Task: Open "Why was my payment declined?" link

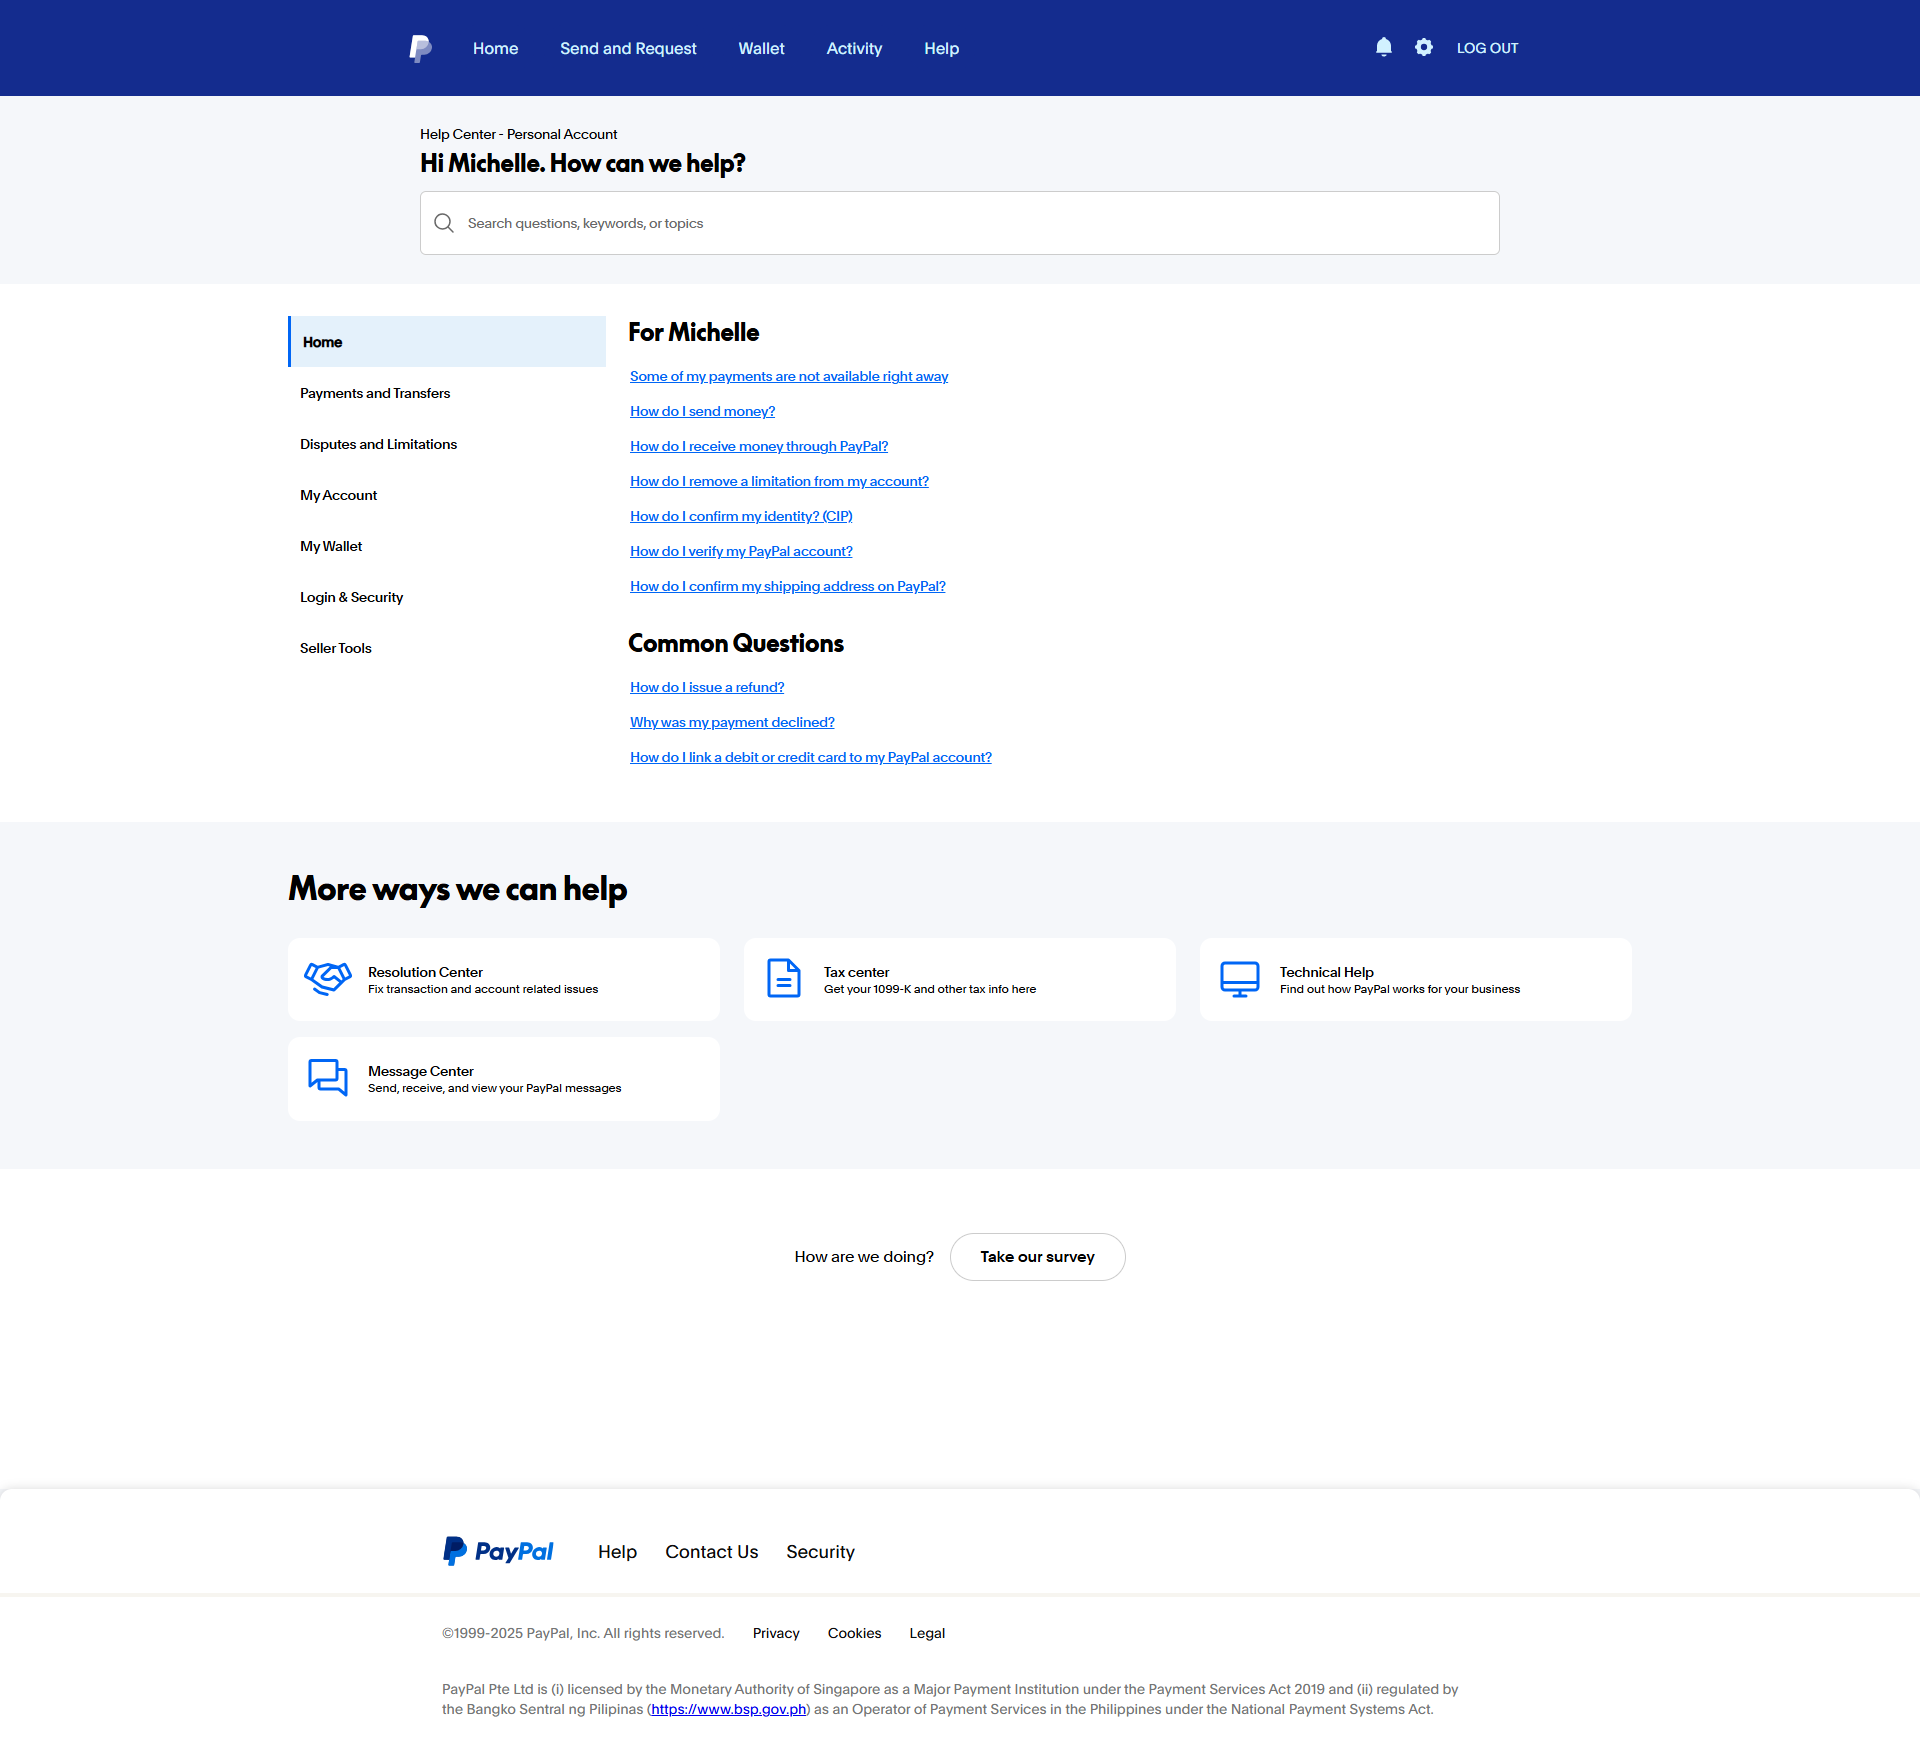Action: [x=732, y=722]
